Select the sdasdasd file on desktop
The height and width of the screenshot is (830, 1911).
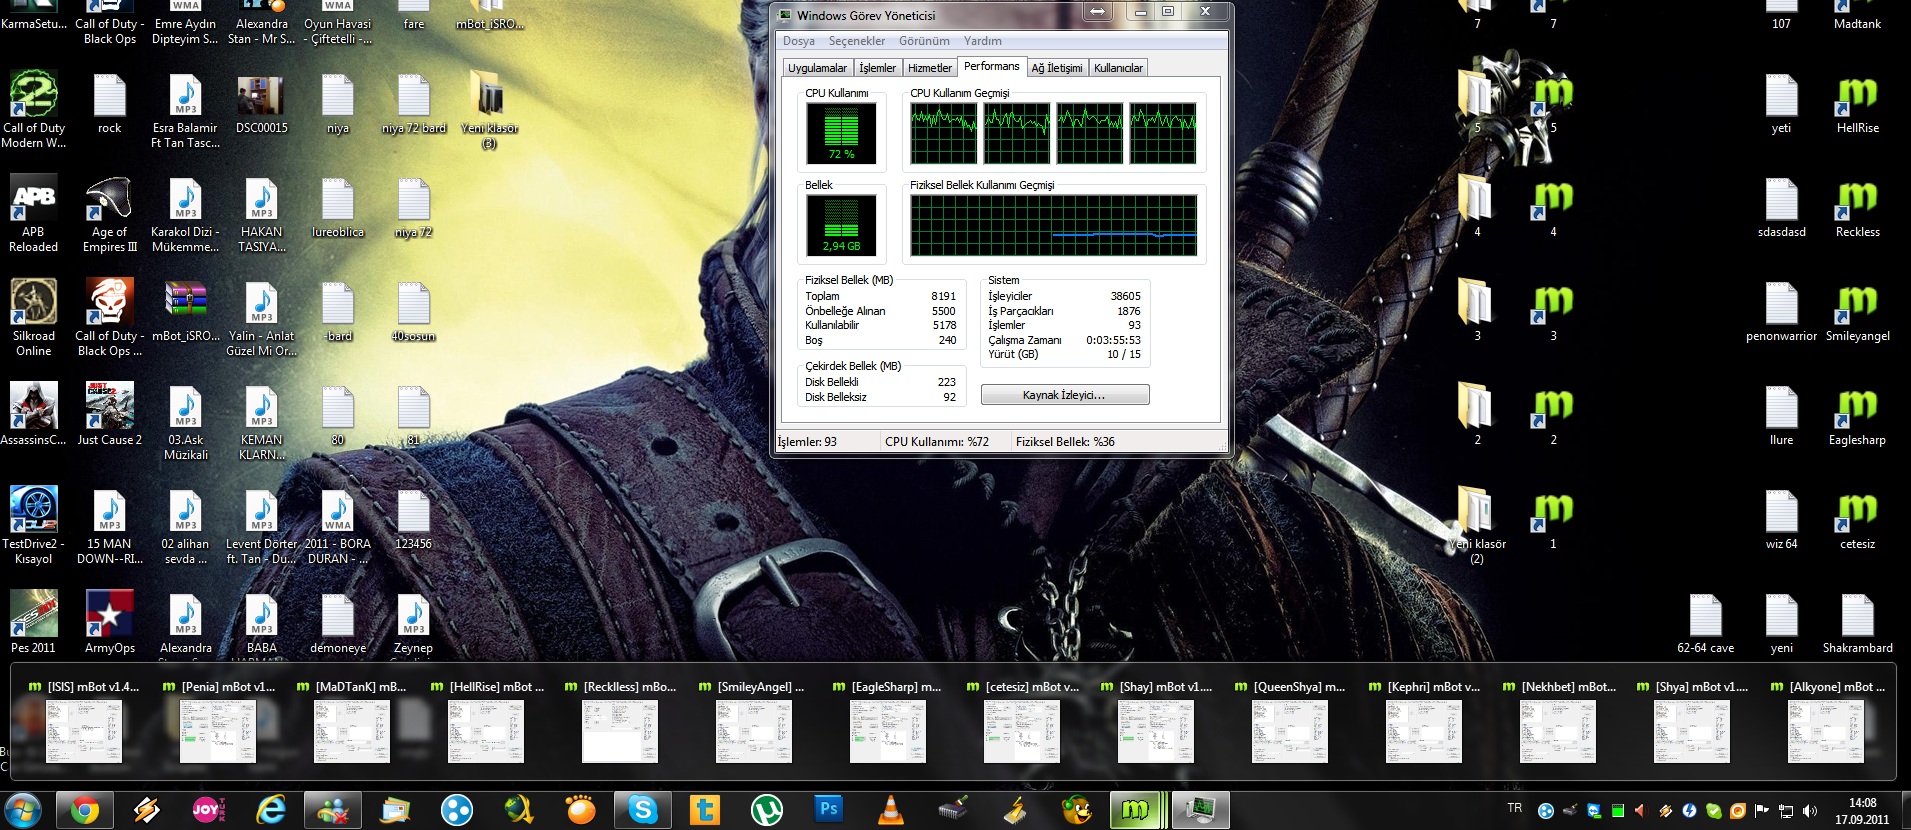1782,206
